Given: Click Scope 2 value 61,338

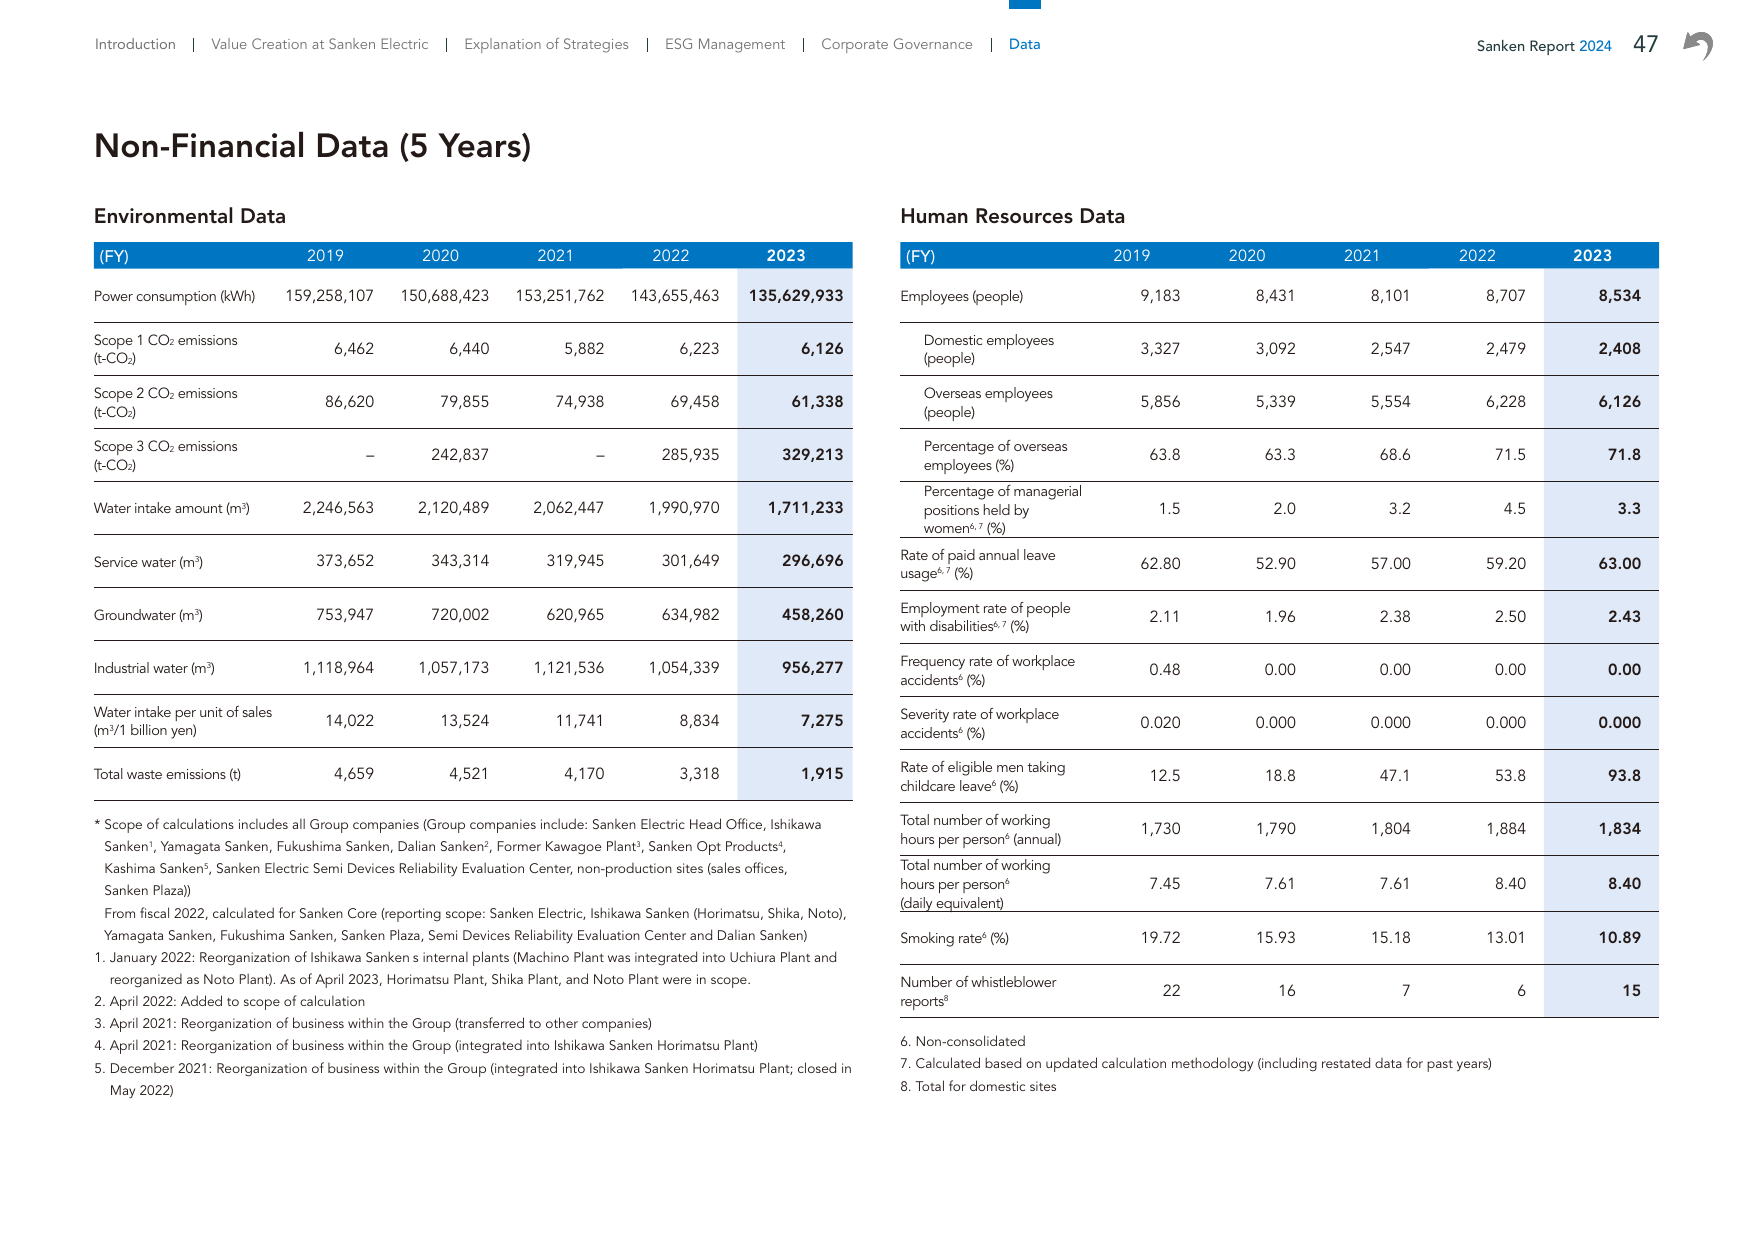Looking at the screenshot, I should click(x=818, y=402).
